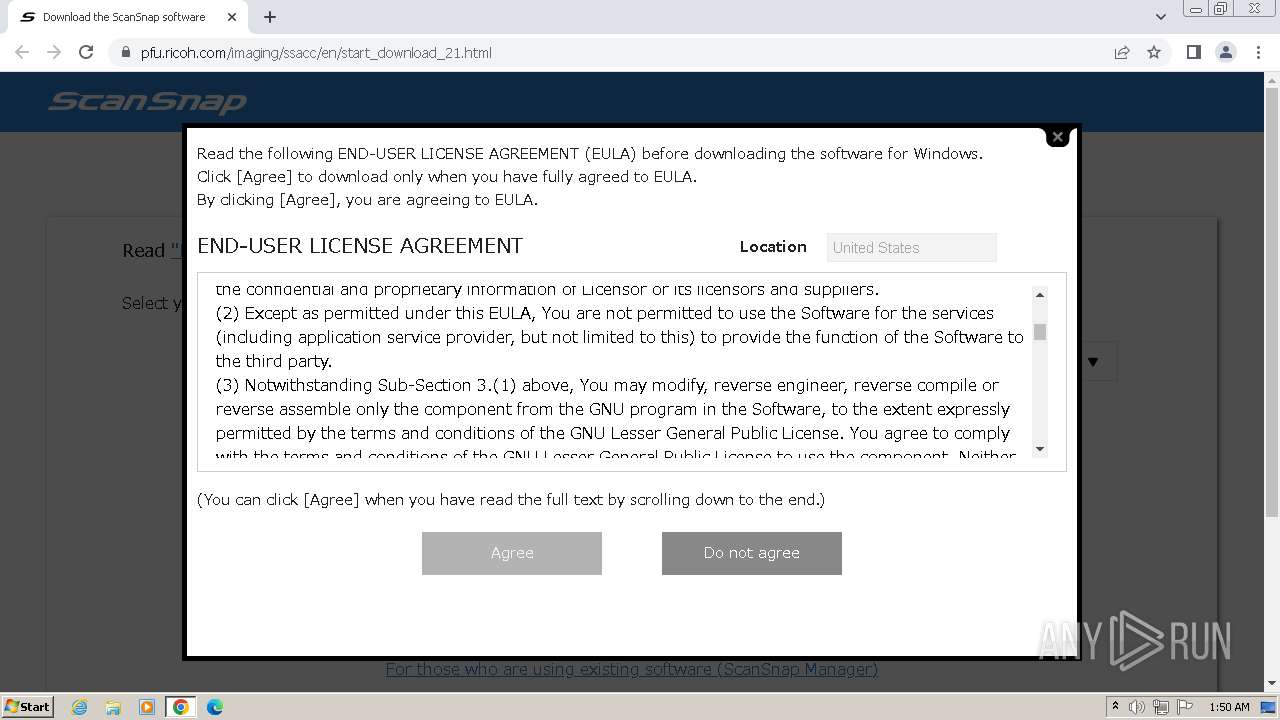This screenshot has height=720, width=1280.
Task: Click the EULA scrollbar up arrow
Action: pos(1040,294)
